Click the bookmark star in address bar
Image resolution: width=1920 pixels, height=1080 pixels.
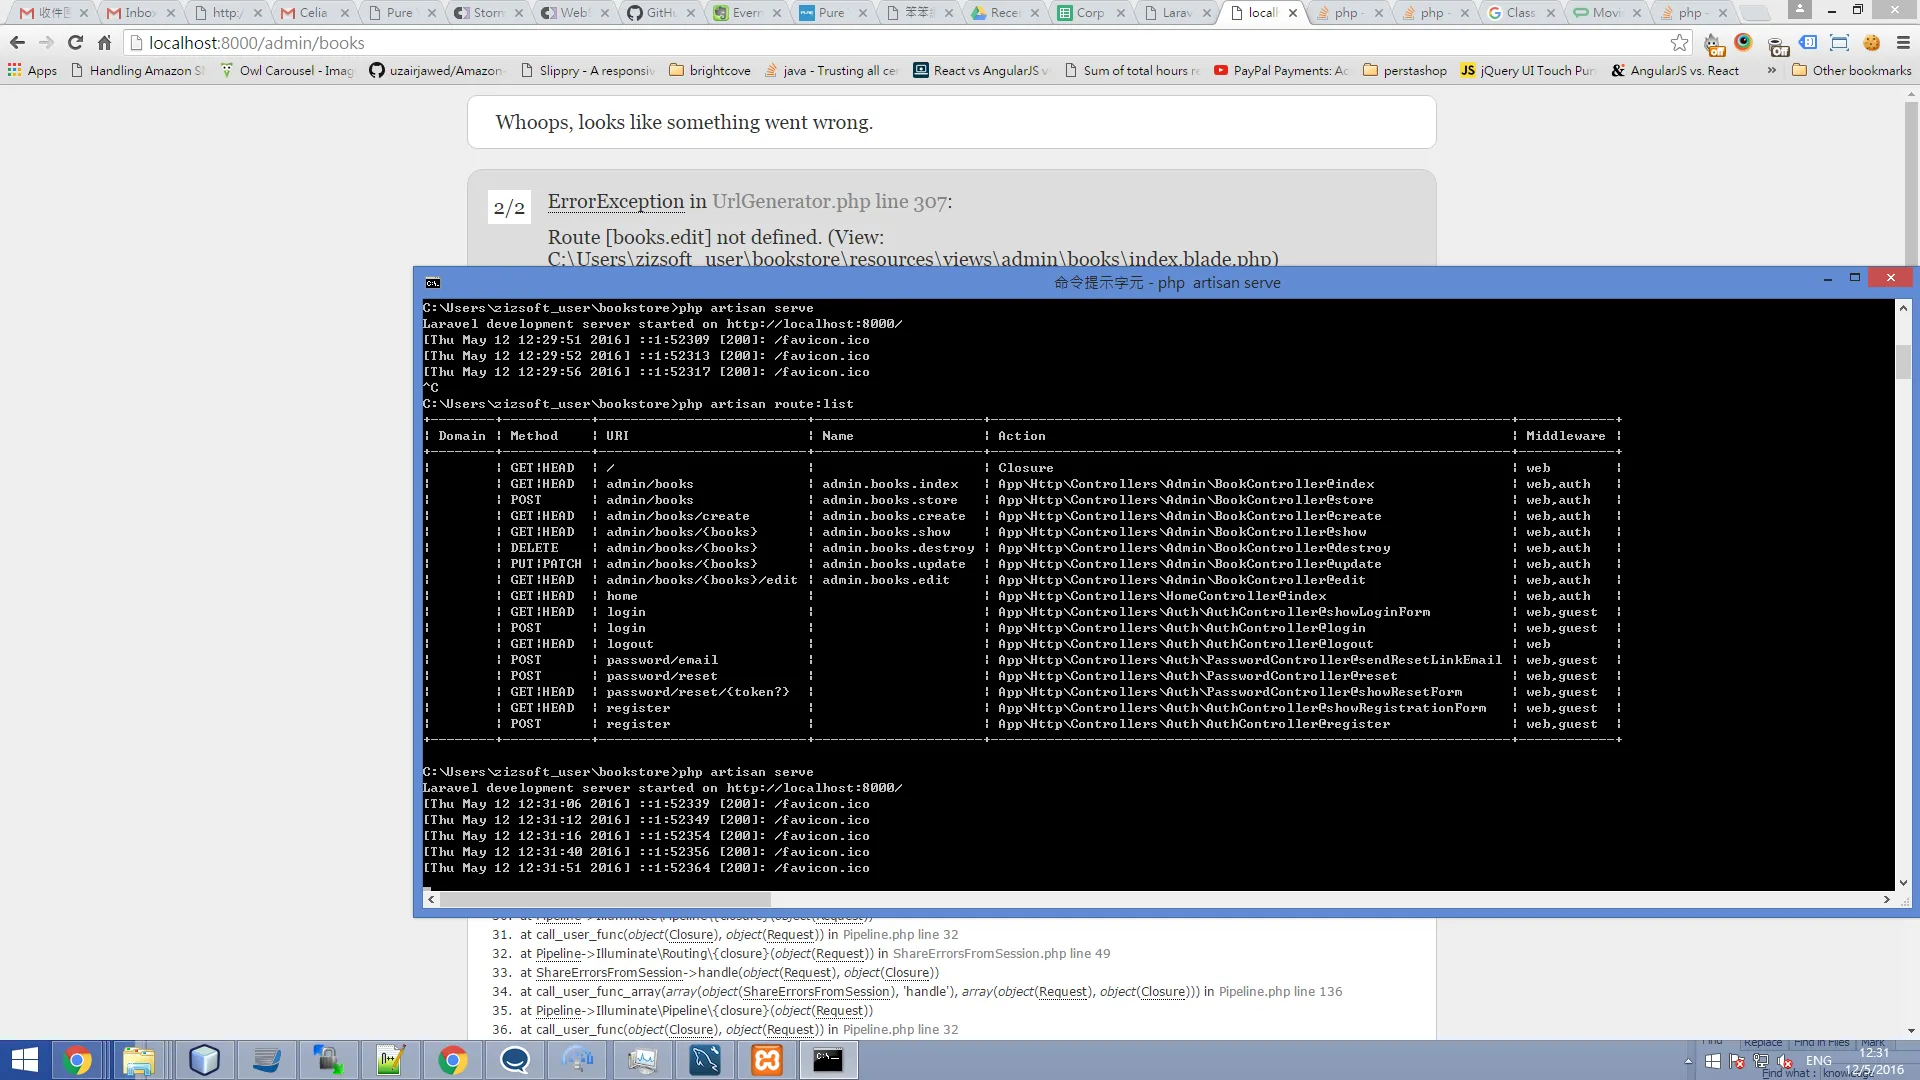point(1679,43)
